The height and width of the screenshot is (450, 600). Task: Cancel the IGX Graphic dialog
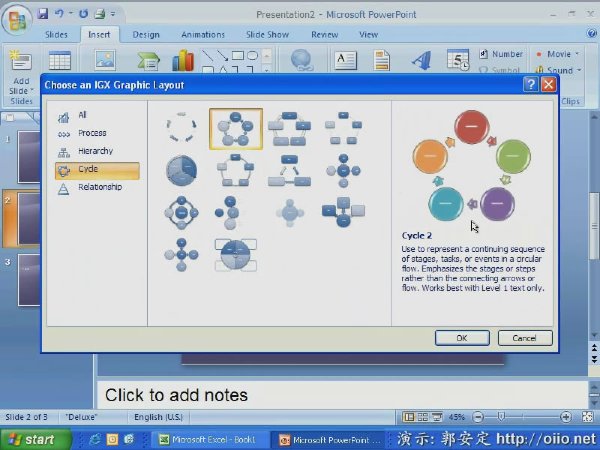click(x=525, y=338)
